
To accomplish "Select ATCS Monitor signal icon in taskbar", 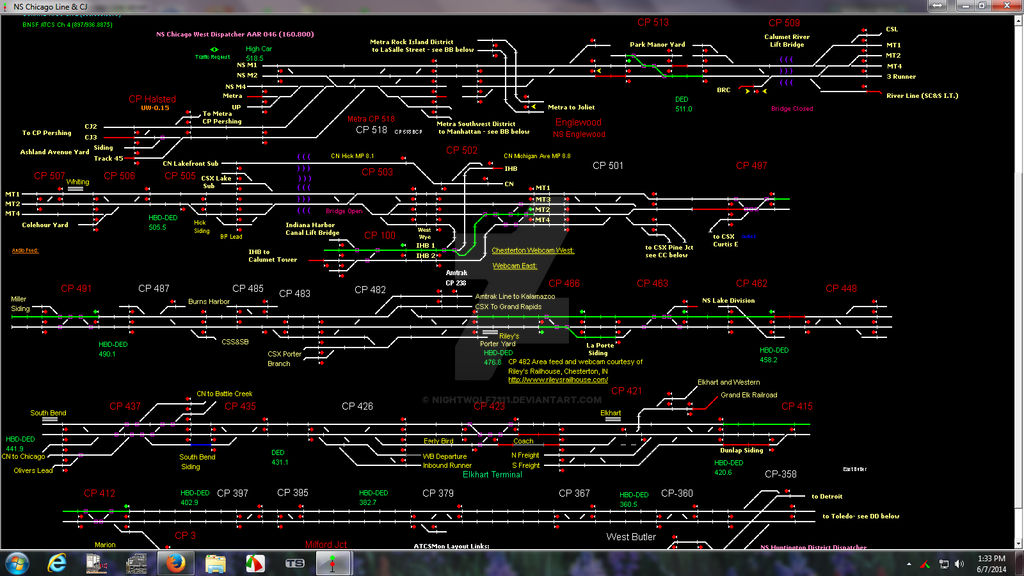I will (x=333, y=563).
